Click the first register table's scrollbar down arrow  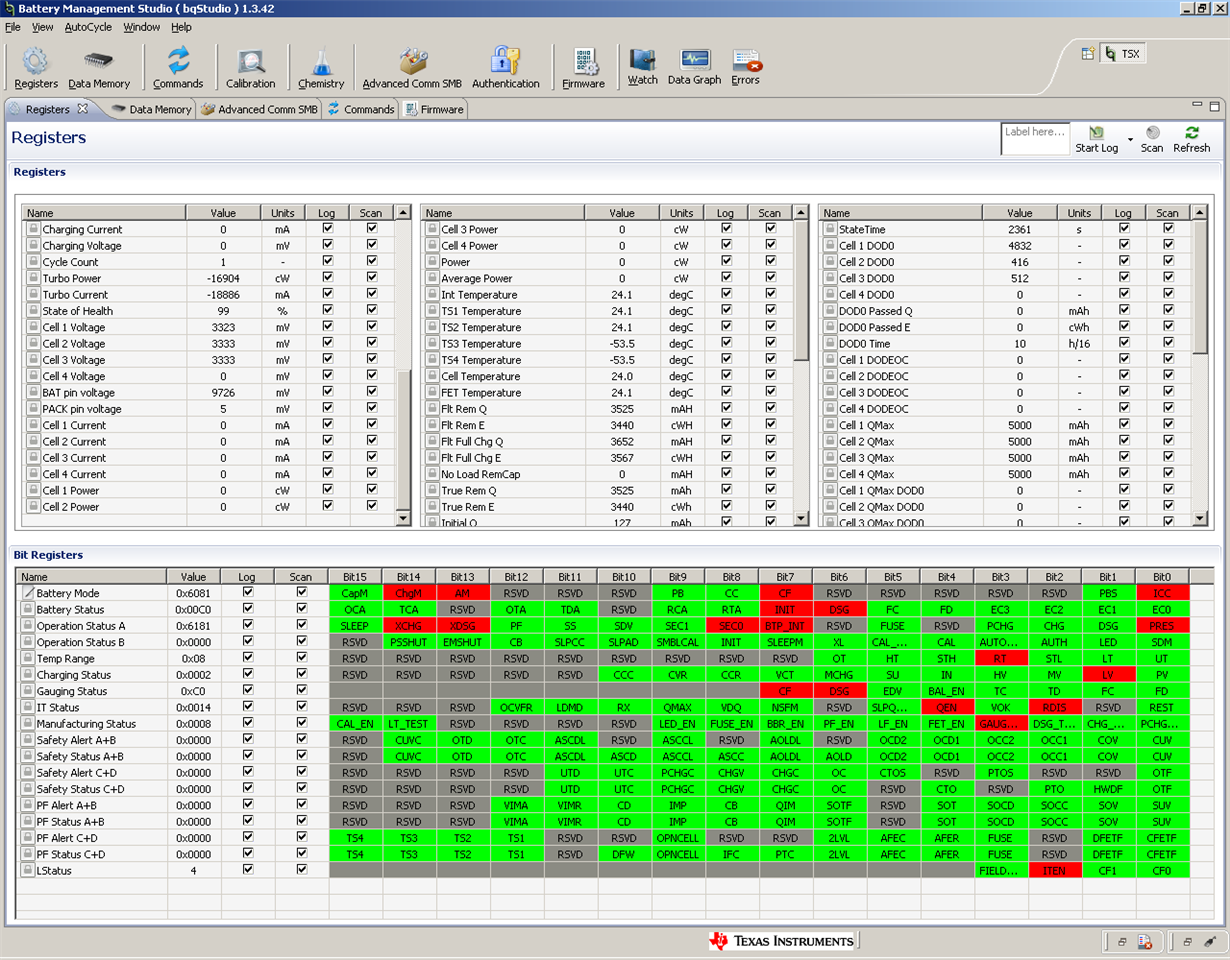coord(403,518)
